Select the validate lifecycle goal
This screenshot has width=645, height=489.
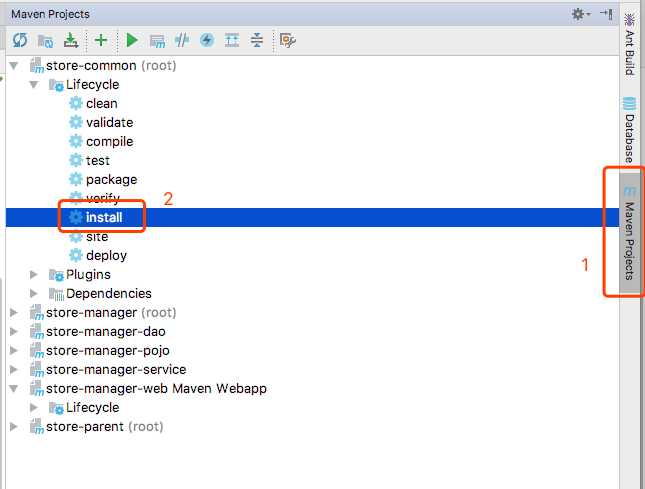[x=109, y=123]
